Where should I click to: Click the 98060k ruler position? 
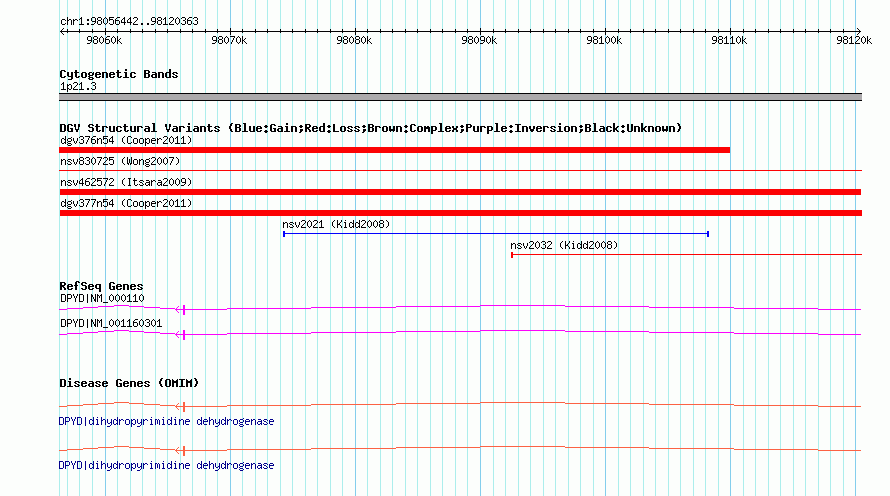pyautogui.click(x=104, y=40)
